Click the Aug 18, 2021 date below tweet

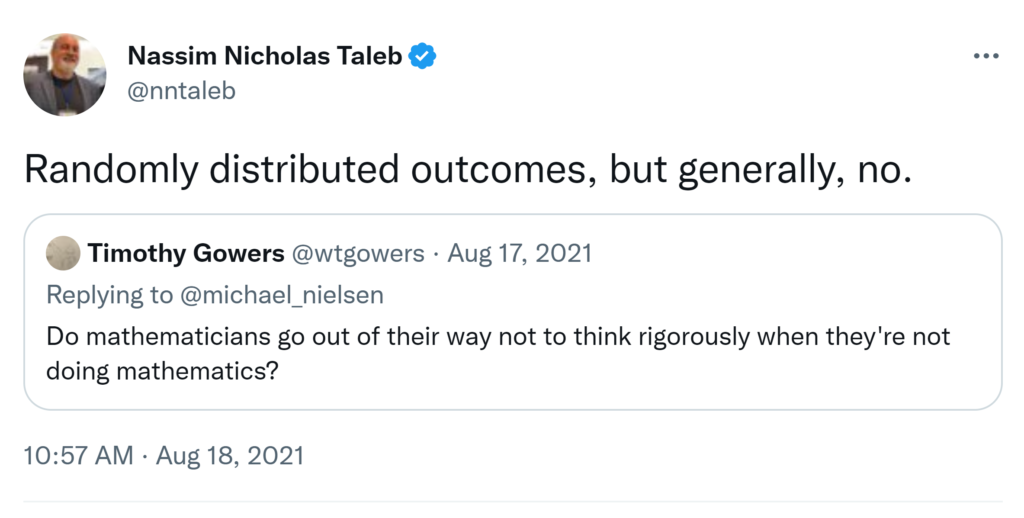point(229,456)
